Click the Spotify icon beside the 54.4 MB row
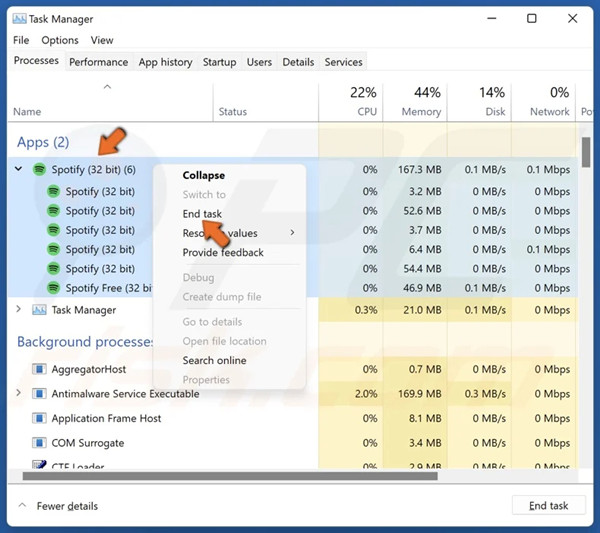The image size is (600, 533). pyautogui.click(x=54, y=269)
